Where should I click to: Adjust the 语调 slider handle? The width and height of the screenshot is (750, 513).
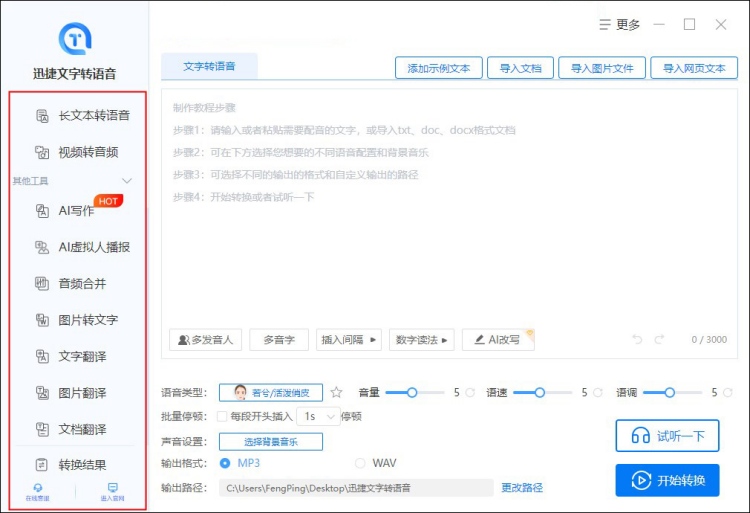(x=670, y=393)
